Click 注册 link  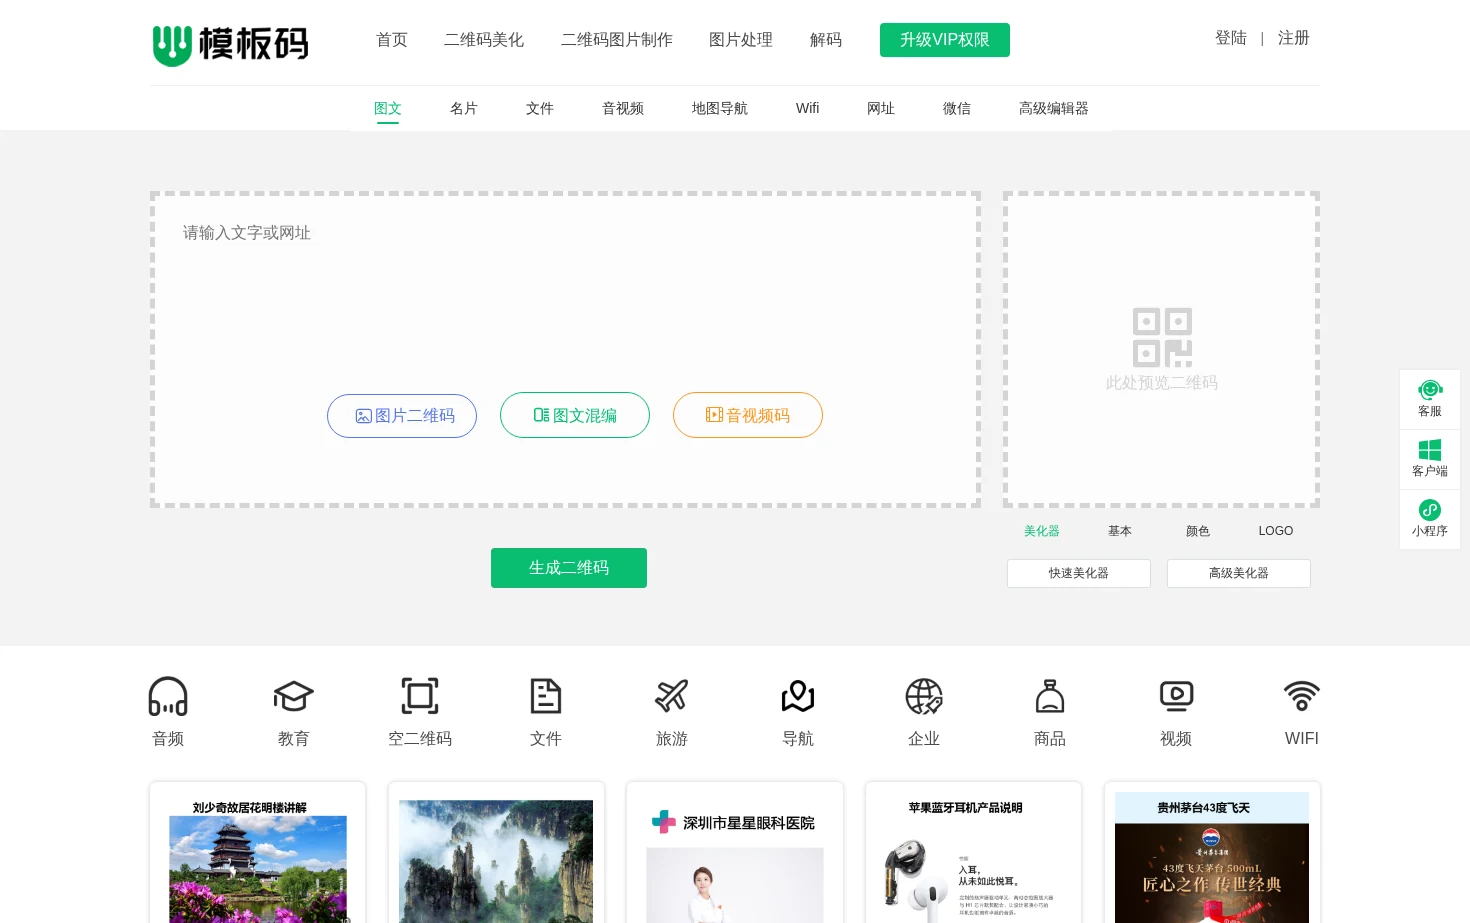[x=1294, y=38]
